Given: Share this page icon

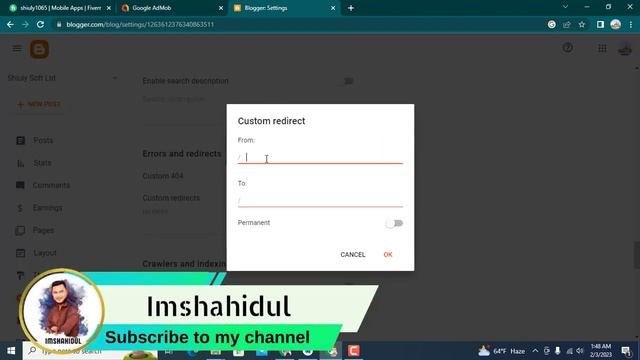Looking at the screenshot, I should coord(567,24).
